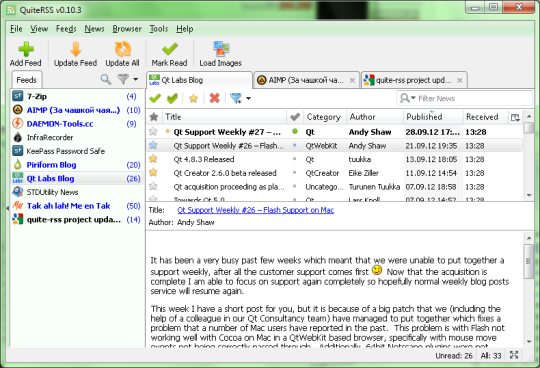Toggle star on Qt acquisition proceeding row
Image resolution: width=540 pixels, height=368 pixels.
pyautogui.click(x=153, y=187)
